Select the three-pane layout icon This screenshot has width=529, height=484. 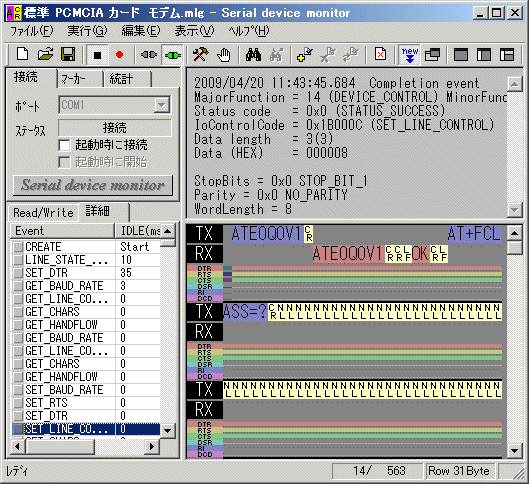[507, 55]
